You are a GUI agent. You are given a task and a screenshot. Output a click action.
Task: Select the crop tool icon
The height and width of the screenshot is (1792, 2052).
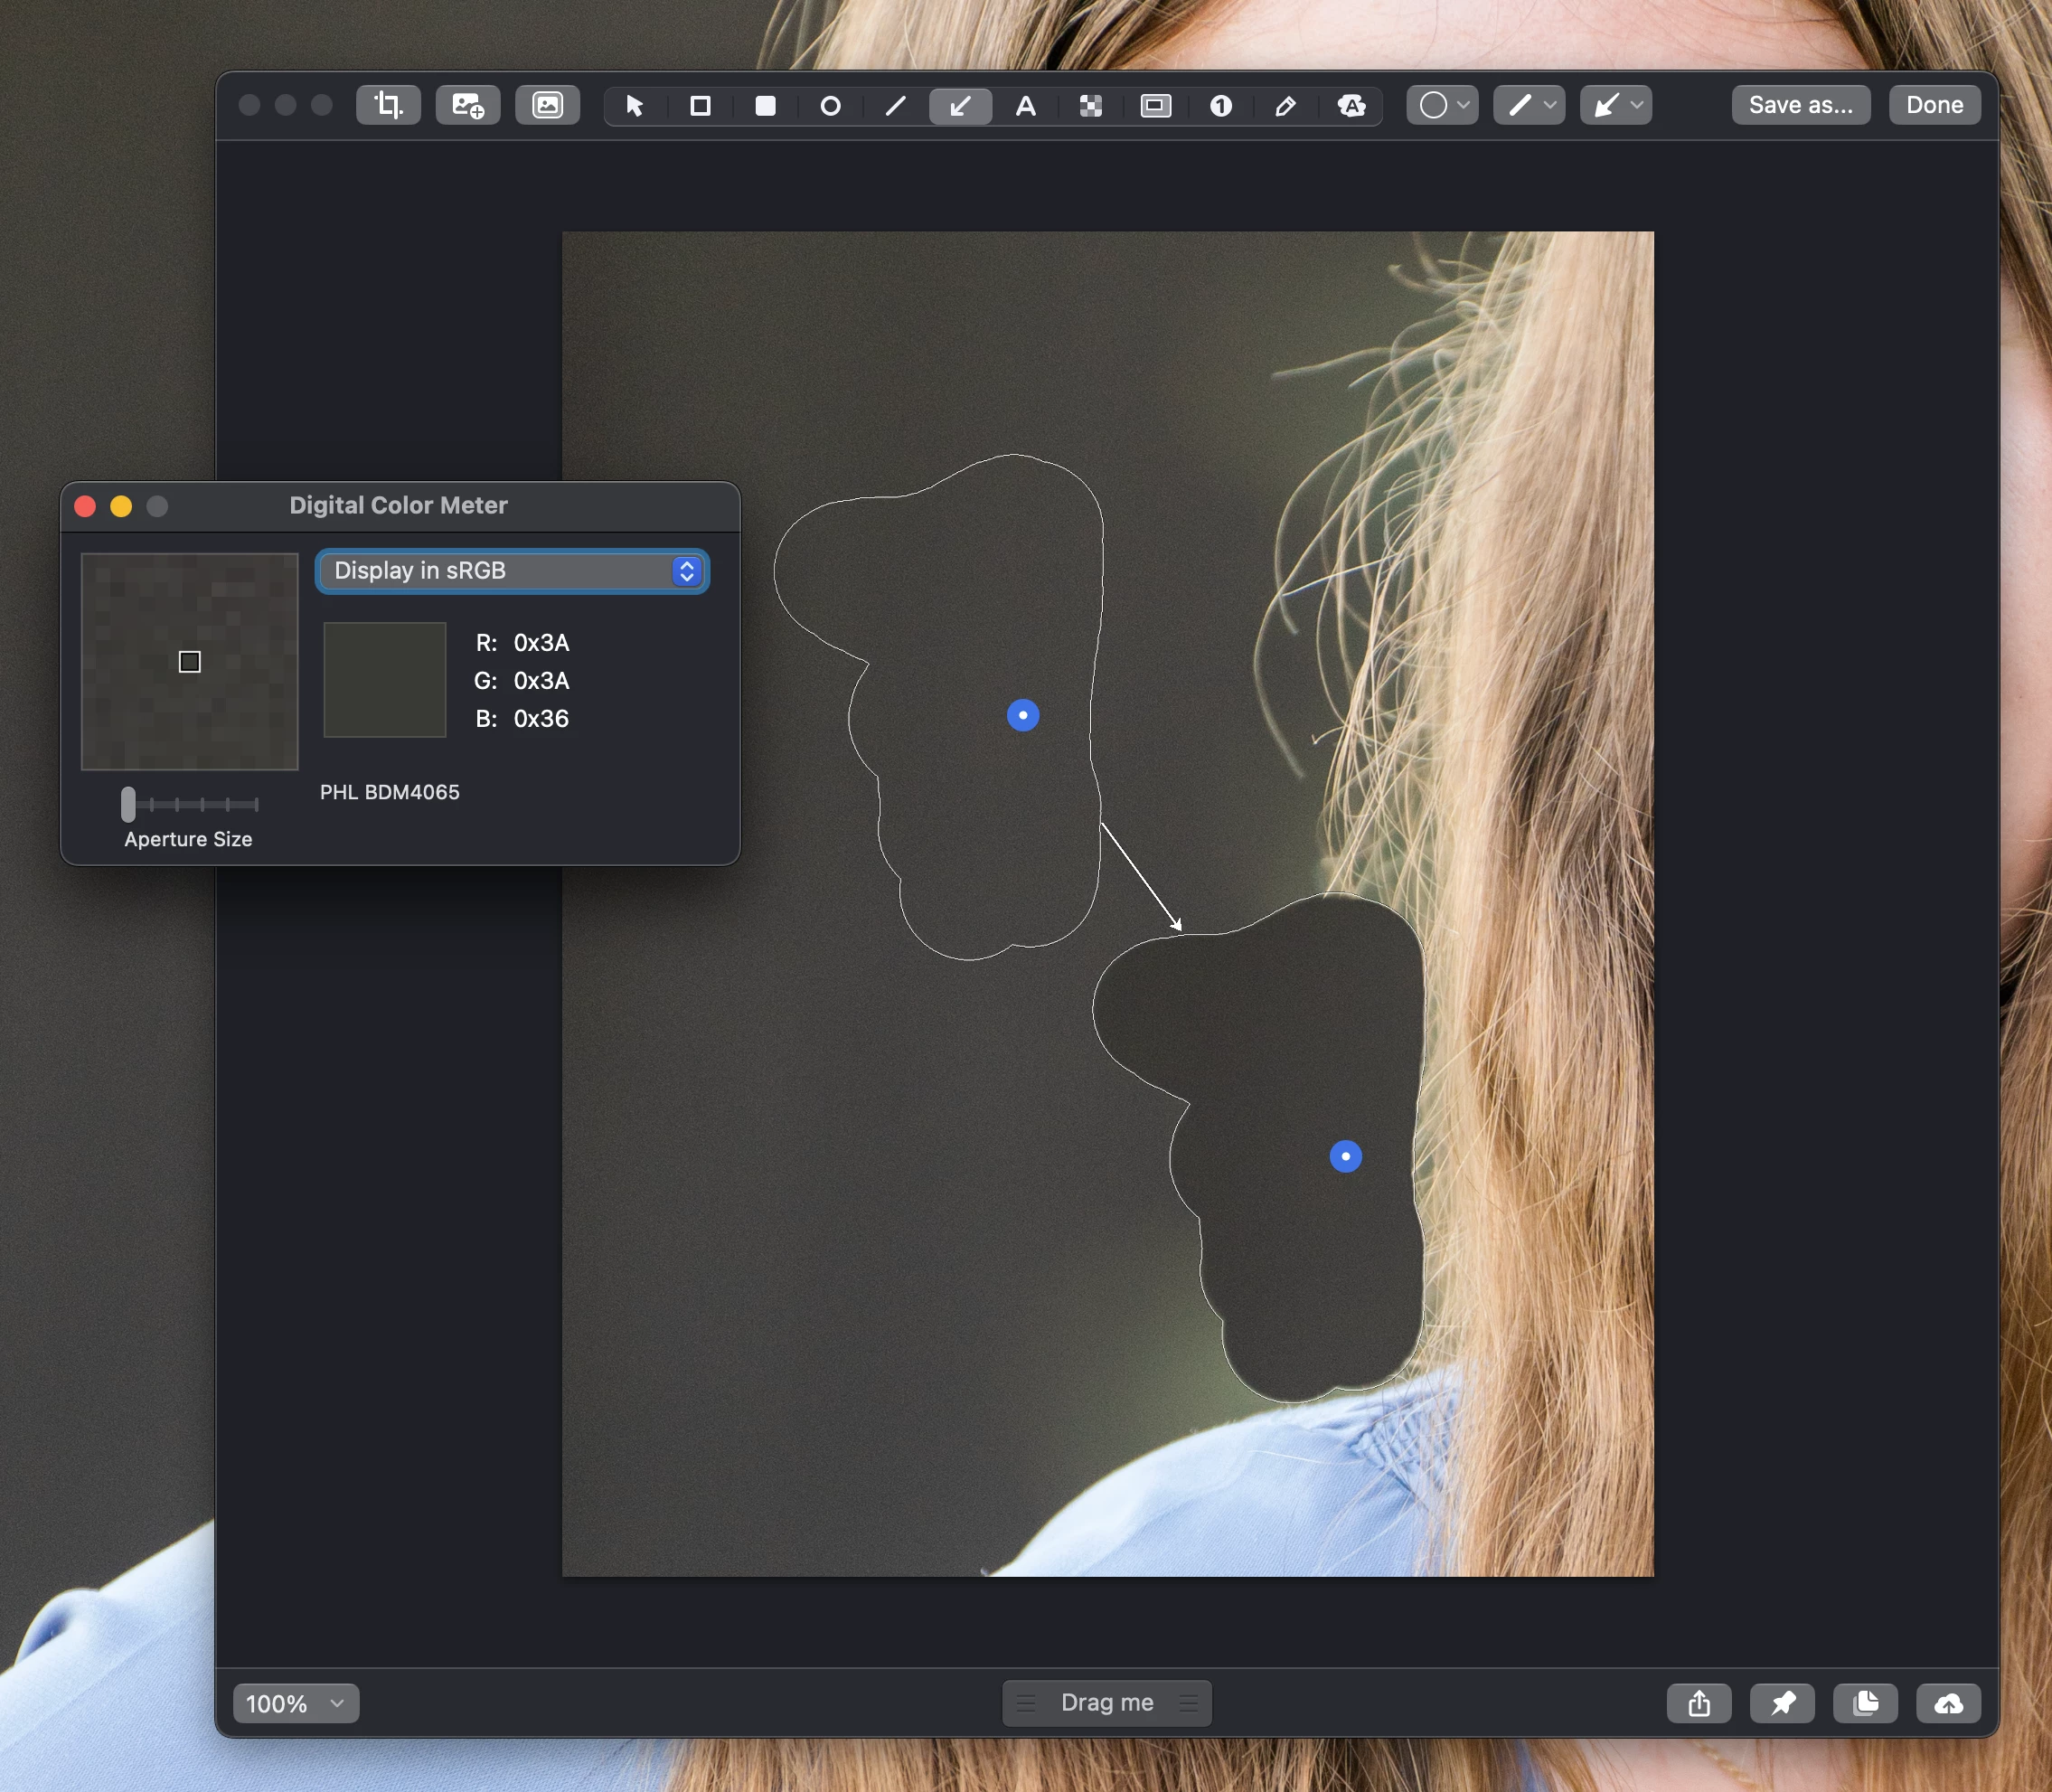click(x=388, y=105)
